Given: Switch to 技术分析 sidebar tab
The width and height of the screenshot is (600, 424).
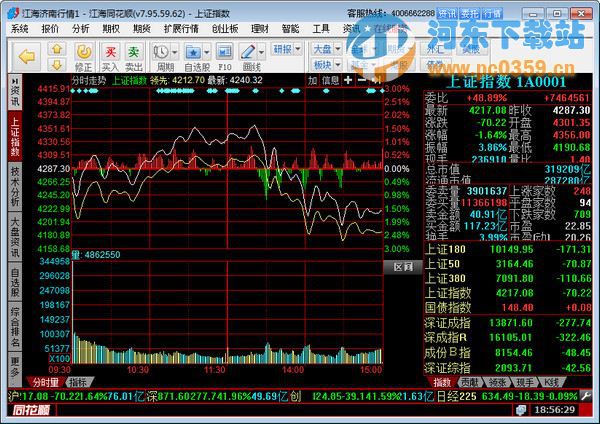Looking at the screenshot, I should 15,186.
